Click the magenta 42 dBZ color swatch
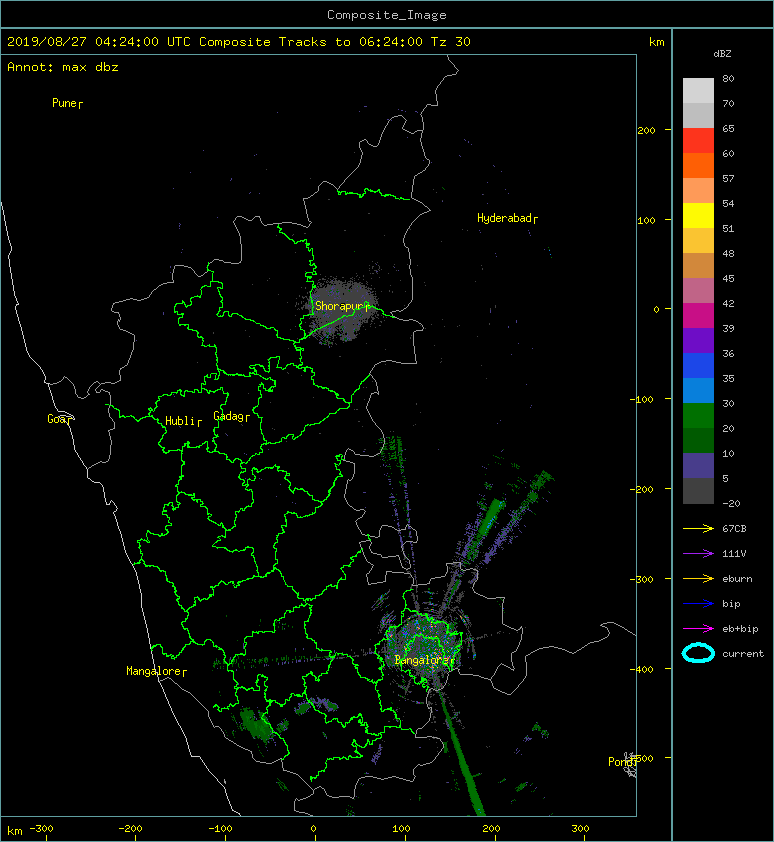Image resolution: width=774 pixels, height=842 pixels. tap(698, 316)
